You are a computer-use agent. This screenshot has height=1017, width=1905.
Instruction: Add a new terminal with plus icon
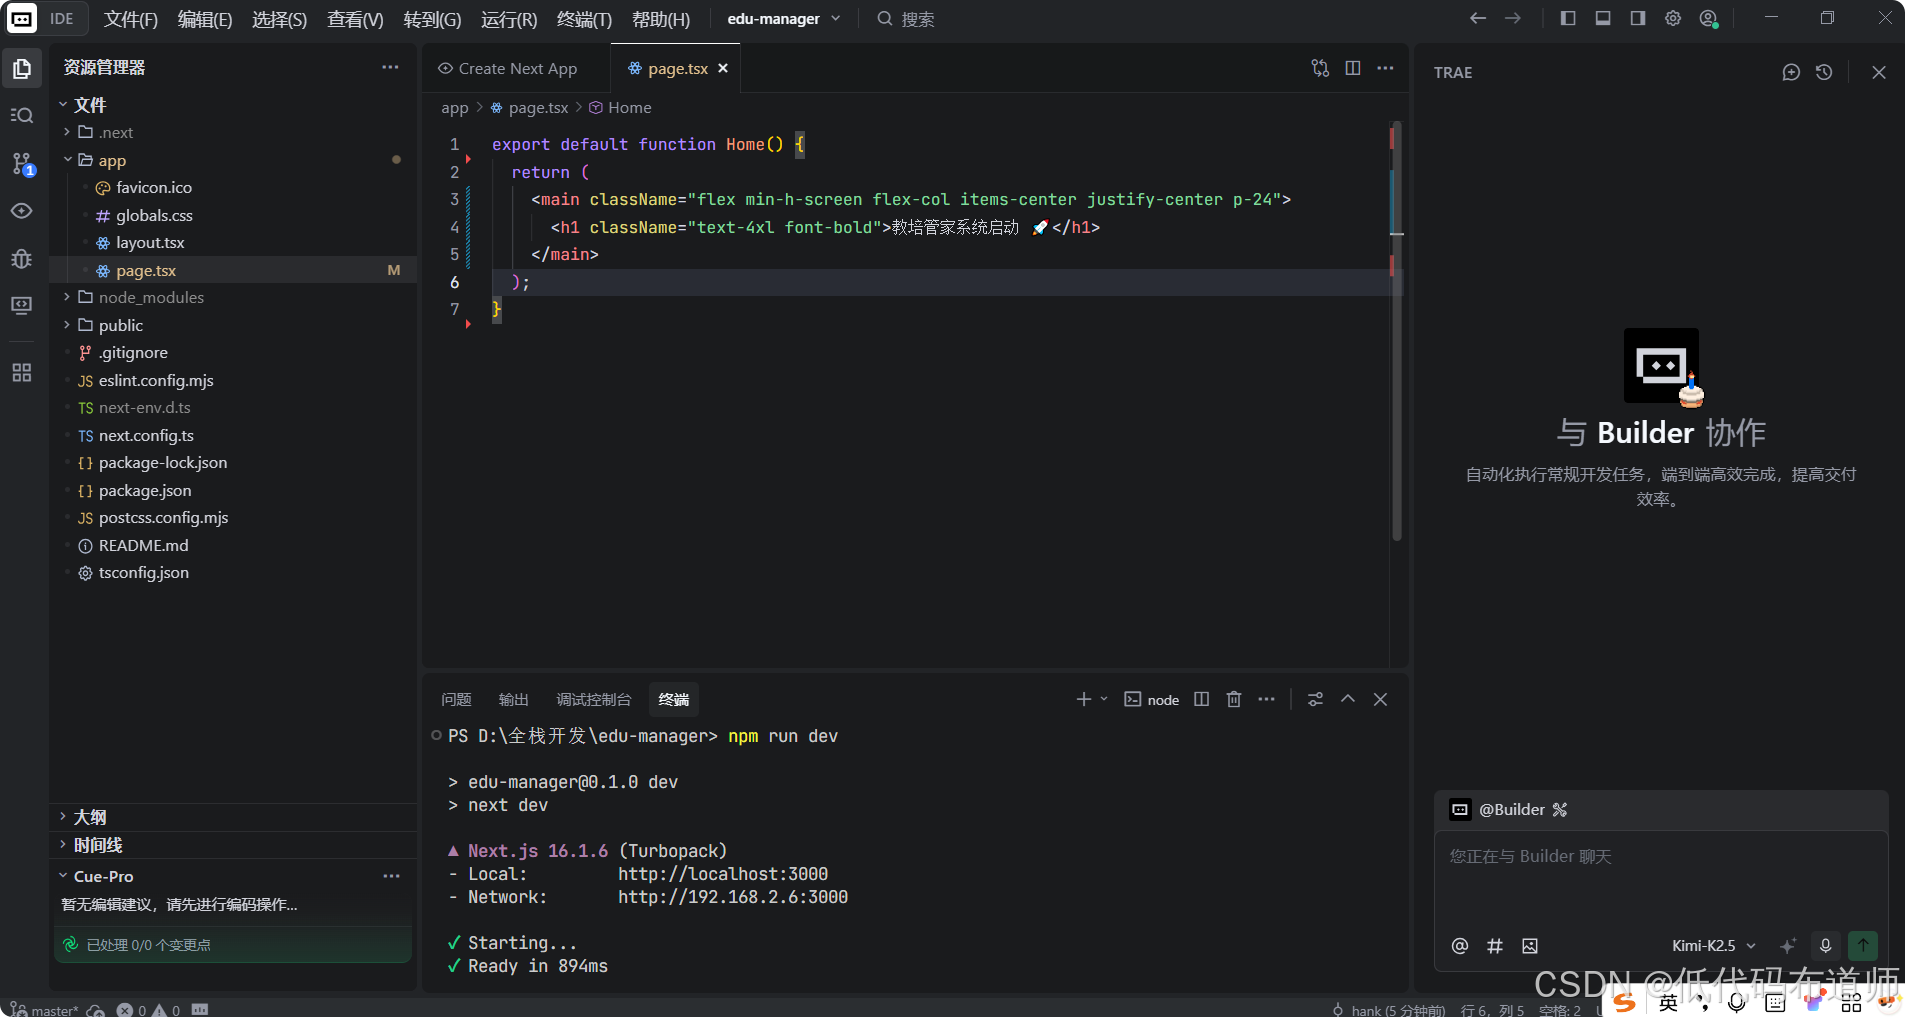tap(1083, 699)
